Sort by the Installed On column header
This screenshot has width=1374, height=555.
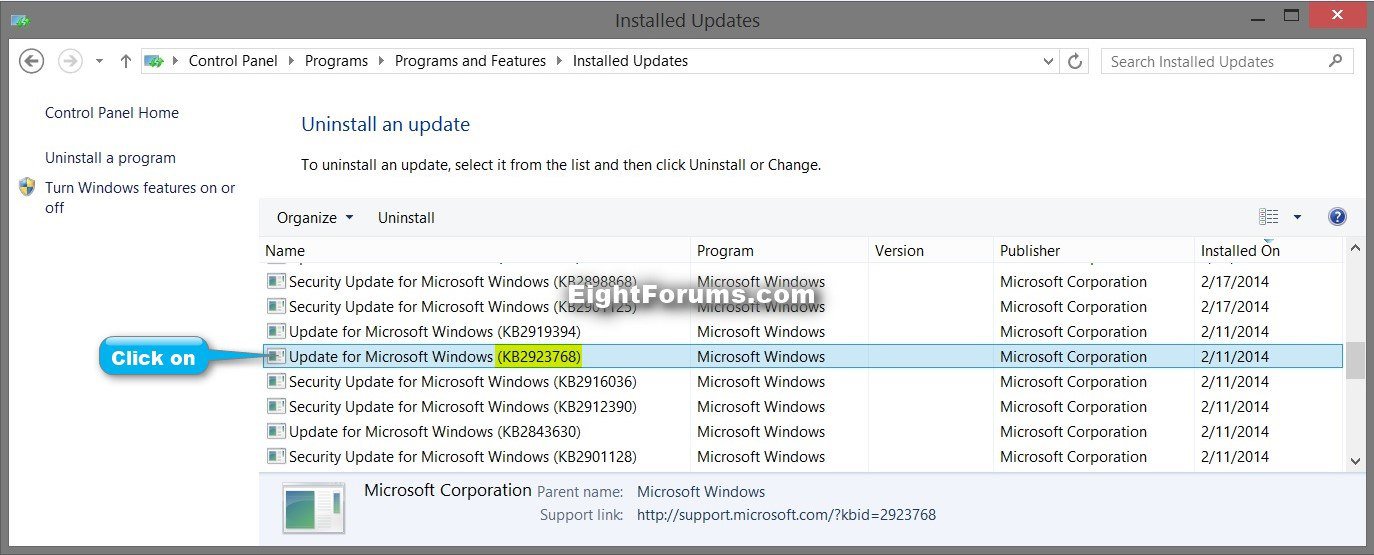(1268, 250)
